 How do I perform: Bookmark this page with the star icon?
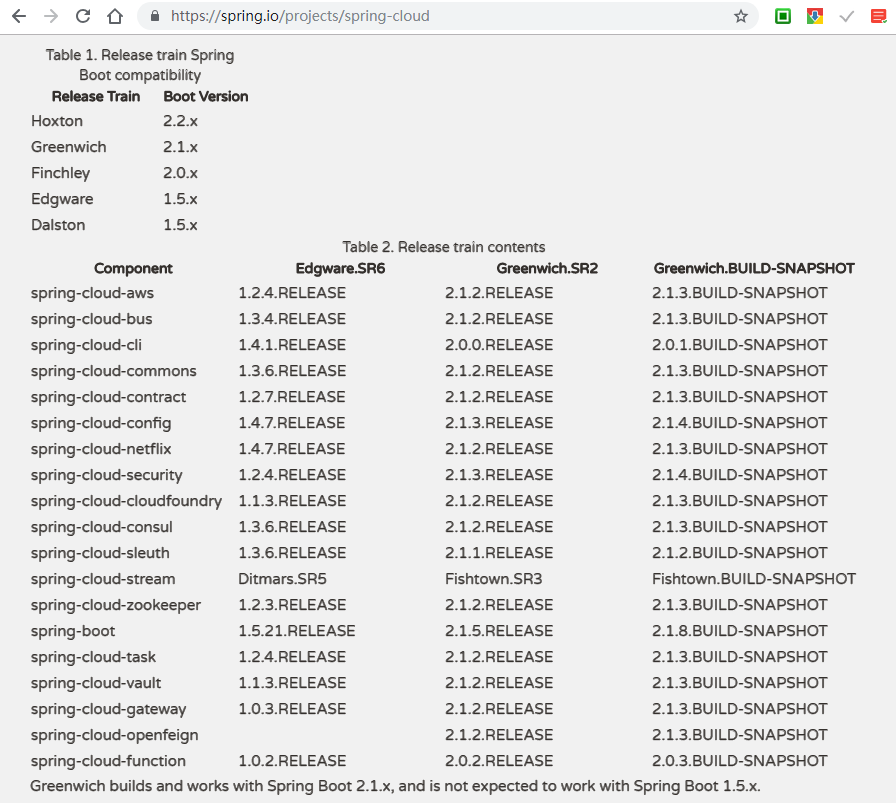tap(741, 16)
